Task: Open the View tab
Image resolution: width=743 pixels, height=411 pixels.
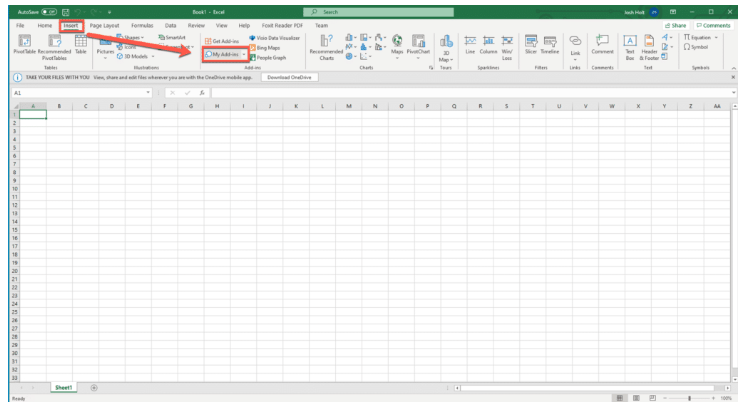Action: point(221,26)
